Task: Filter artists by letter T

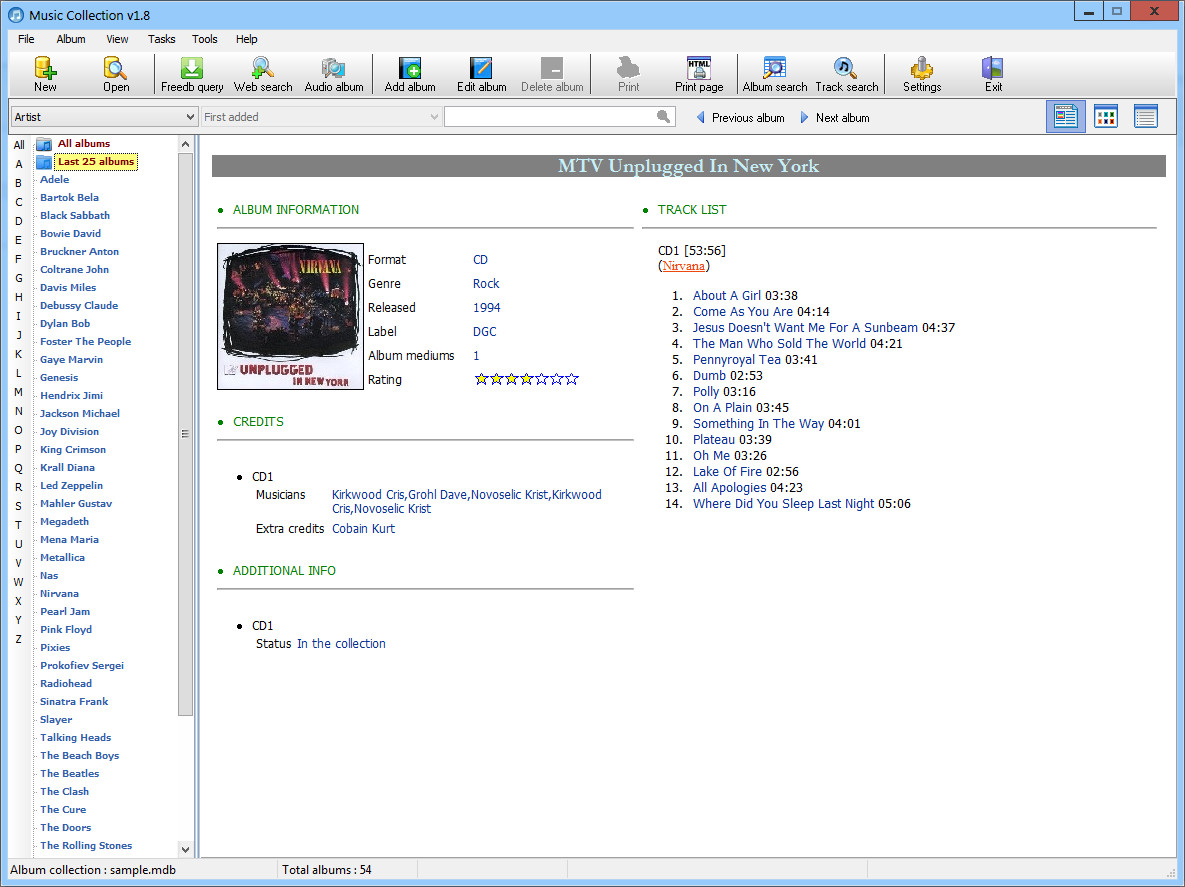Action: coord(19,525)
